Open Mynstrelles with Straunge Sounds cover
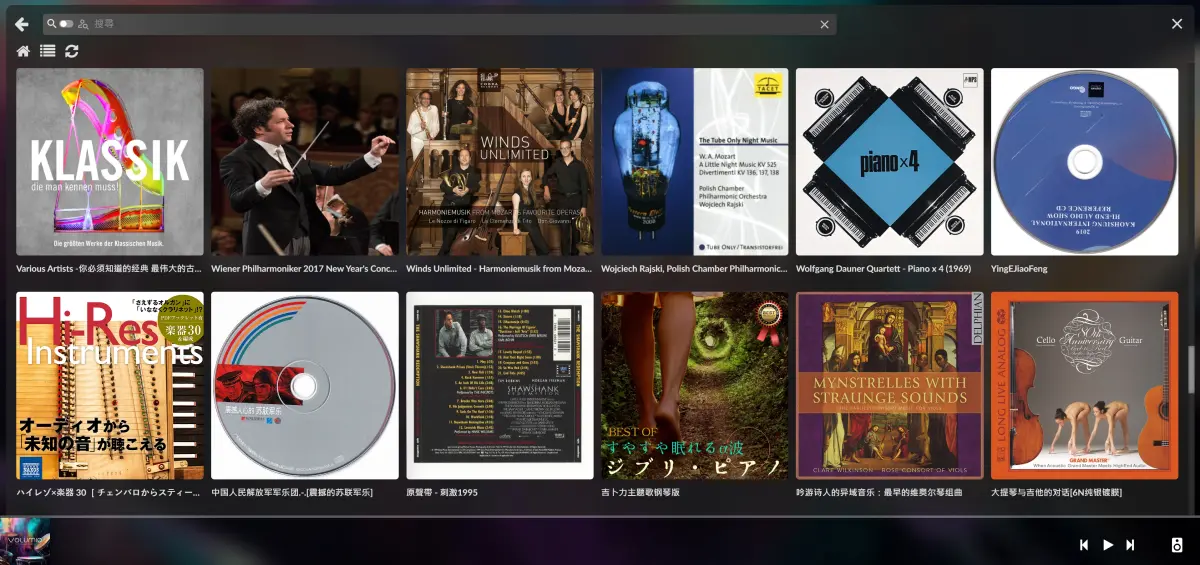The height and width of the screenshot is (565, 1200). 890,386
